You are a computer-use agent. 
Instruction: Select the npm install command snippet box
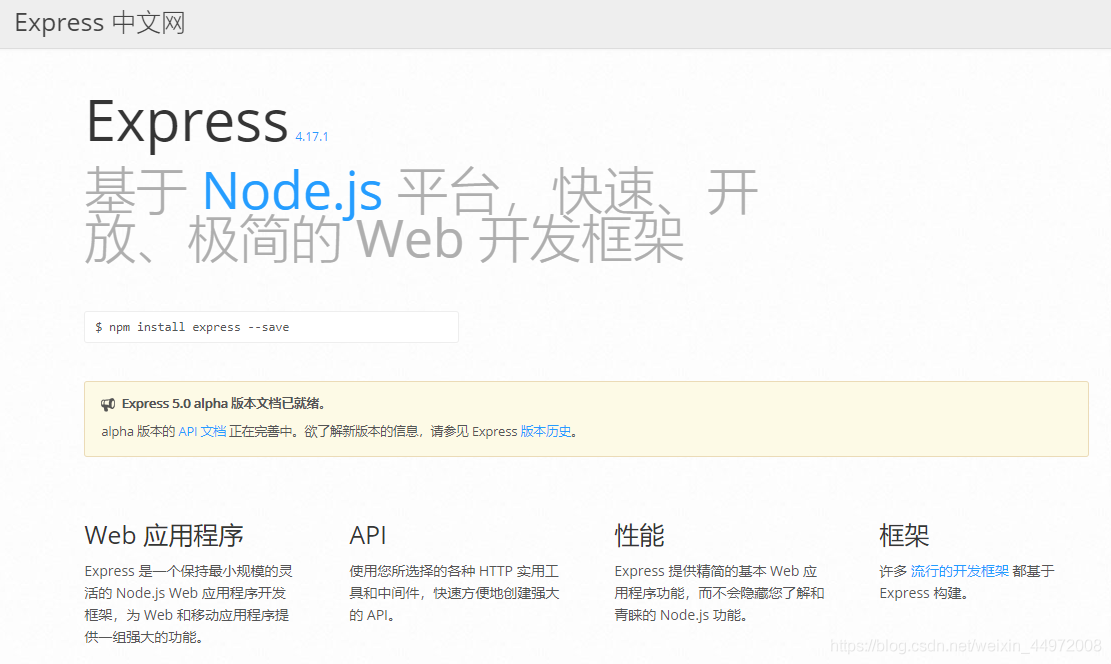pyautogui.click(x=271, y=326)
